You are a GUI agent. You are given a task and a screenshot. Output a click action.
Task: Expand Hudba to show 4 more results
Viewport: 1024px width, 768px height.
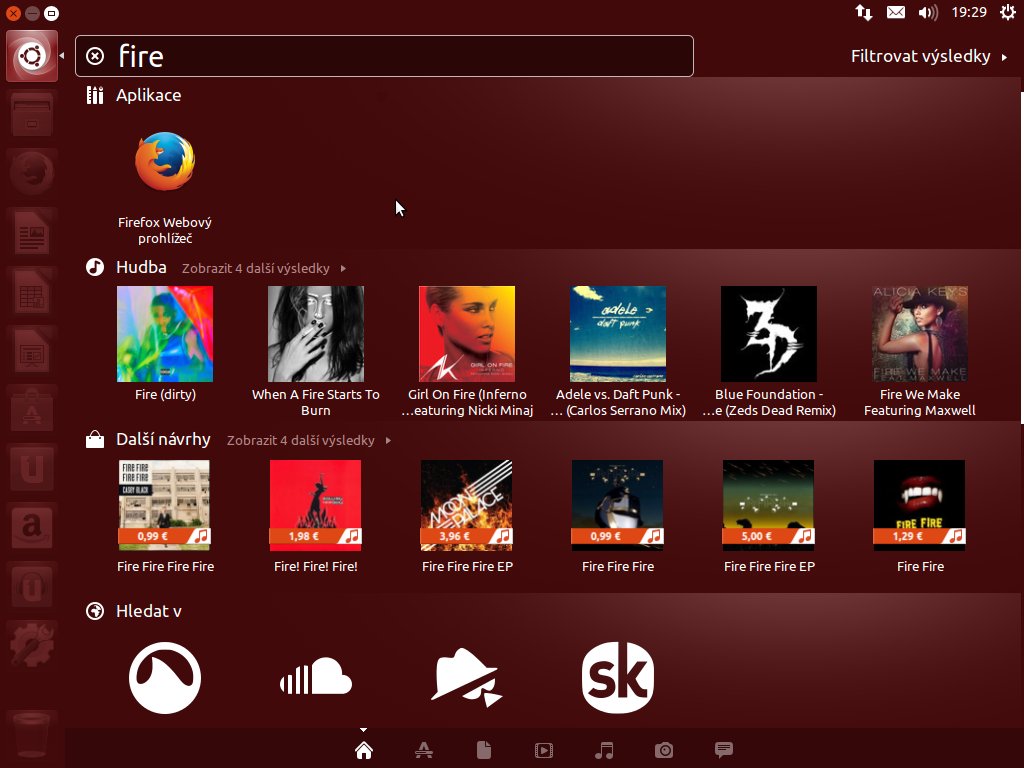pos(264,268)
